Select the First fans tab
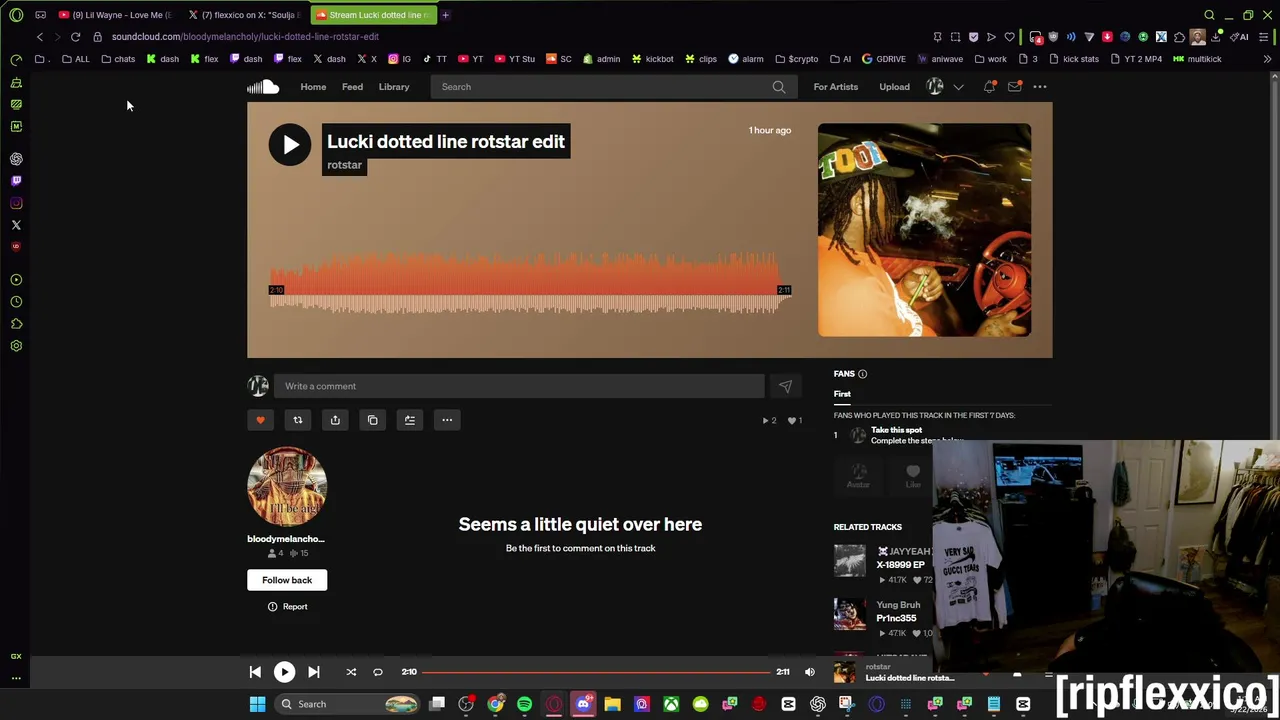This screenshot has height=720, width=1280. point(842,394)
